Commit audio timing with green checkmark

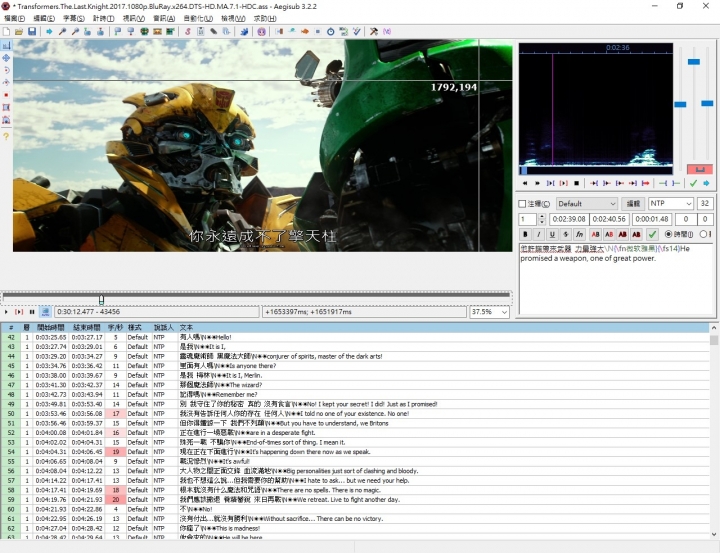(693, 183)
